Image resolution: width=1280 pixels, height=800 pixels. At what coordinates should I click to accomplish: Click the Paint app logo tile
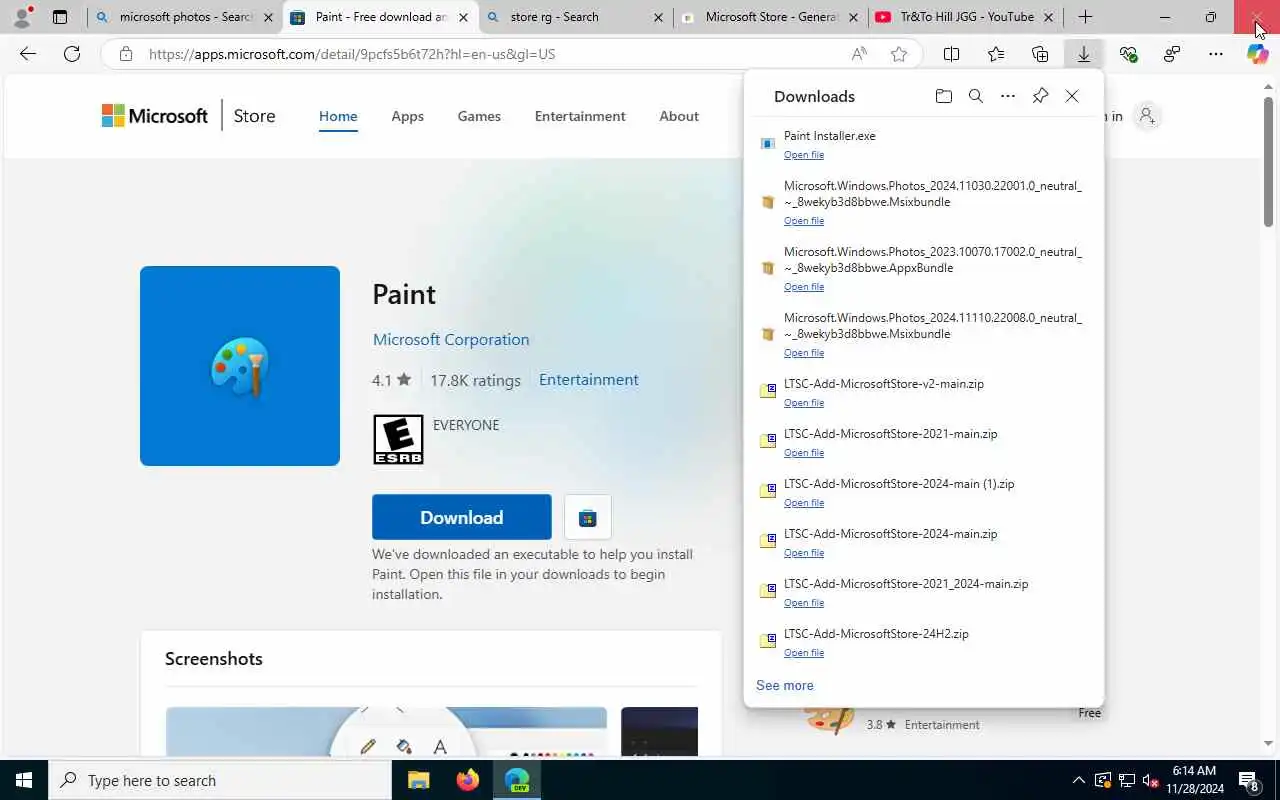coord(240,366)
